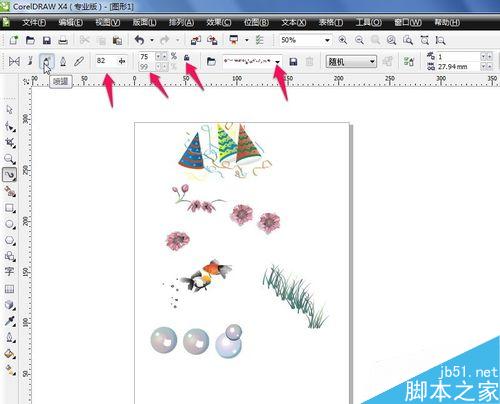The height and width of the screenshot is (404, 500).
Task: Browse for spraylist folder
Action: [211, 61]
